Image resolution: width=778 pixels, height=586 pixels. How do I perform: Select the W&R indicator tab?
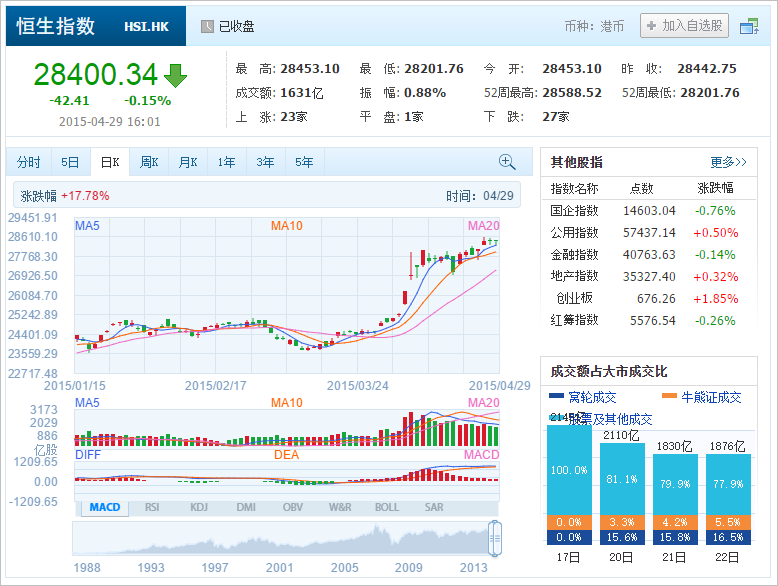[x=340, y=507]
